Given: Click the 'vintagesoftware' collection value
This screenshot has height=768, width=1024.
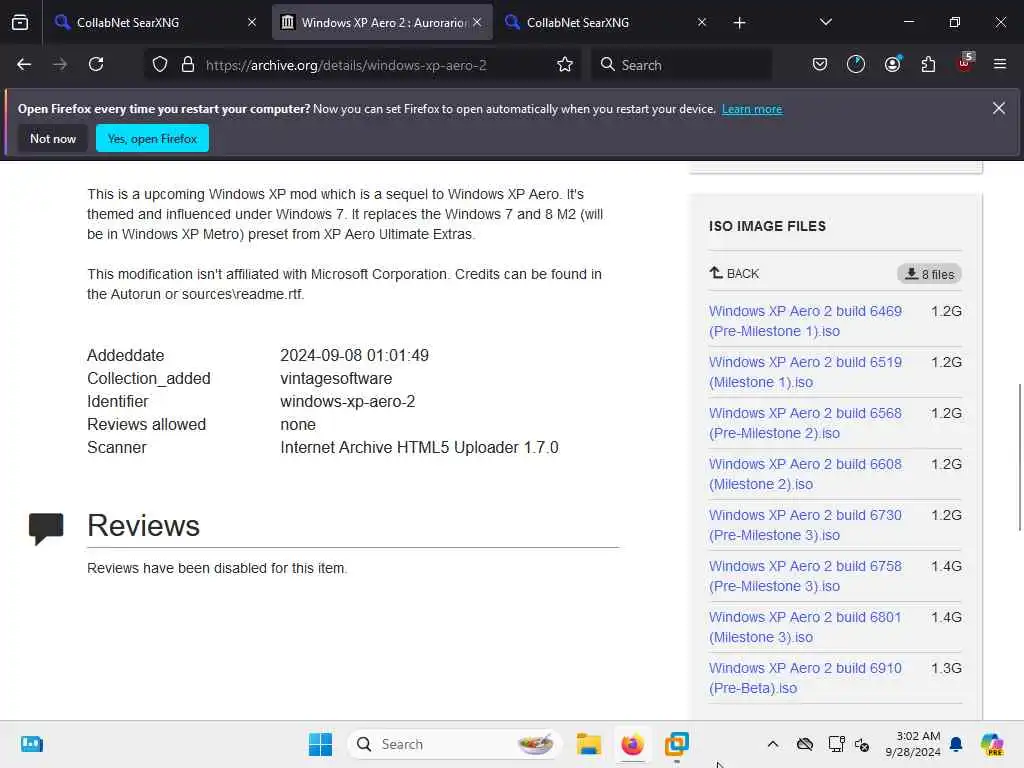Looking at the screenshot, I should click(x=336, y=378).
